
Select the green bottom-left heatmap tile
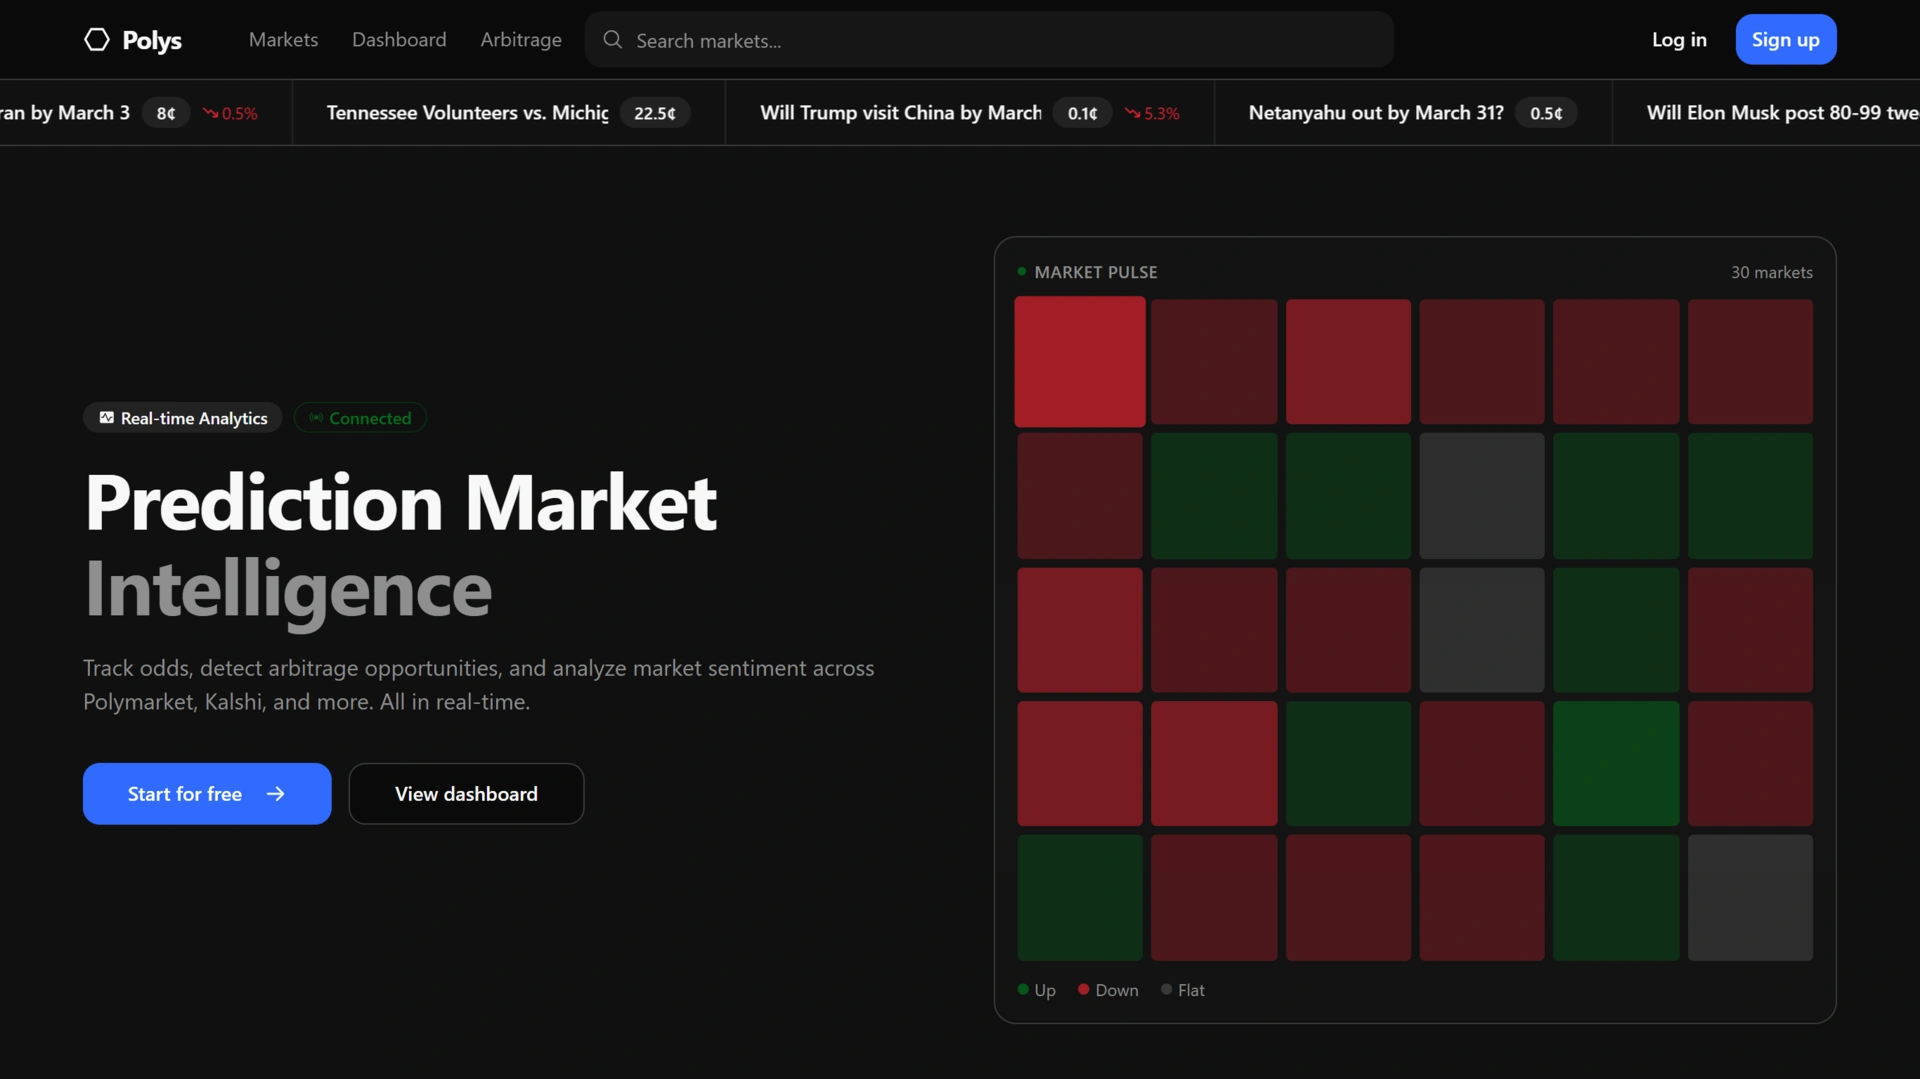point(1080,898)
